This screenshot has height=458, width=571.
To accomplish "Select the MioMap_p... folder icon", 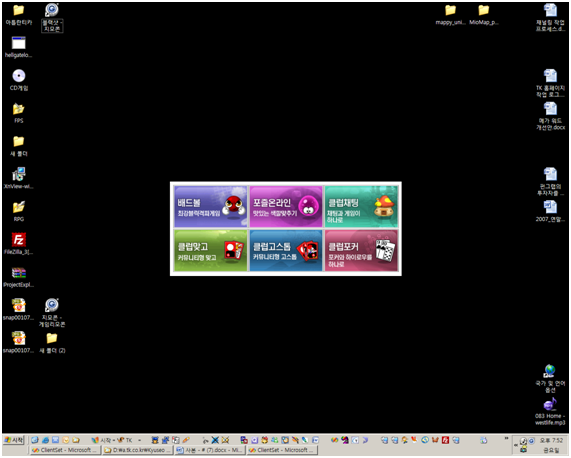I will 484,10.
